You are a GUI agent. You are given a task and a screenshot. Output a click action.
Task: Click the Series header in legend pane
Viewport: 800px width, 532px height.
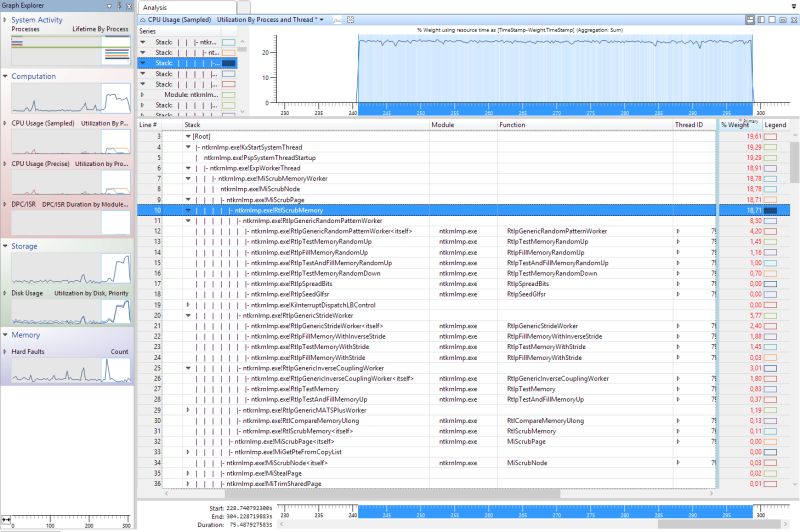147,31
